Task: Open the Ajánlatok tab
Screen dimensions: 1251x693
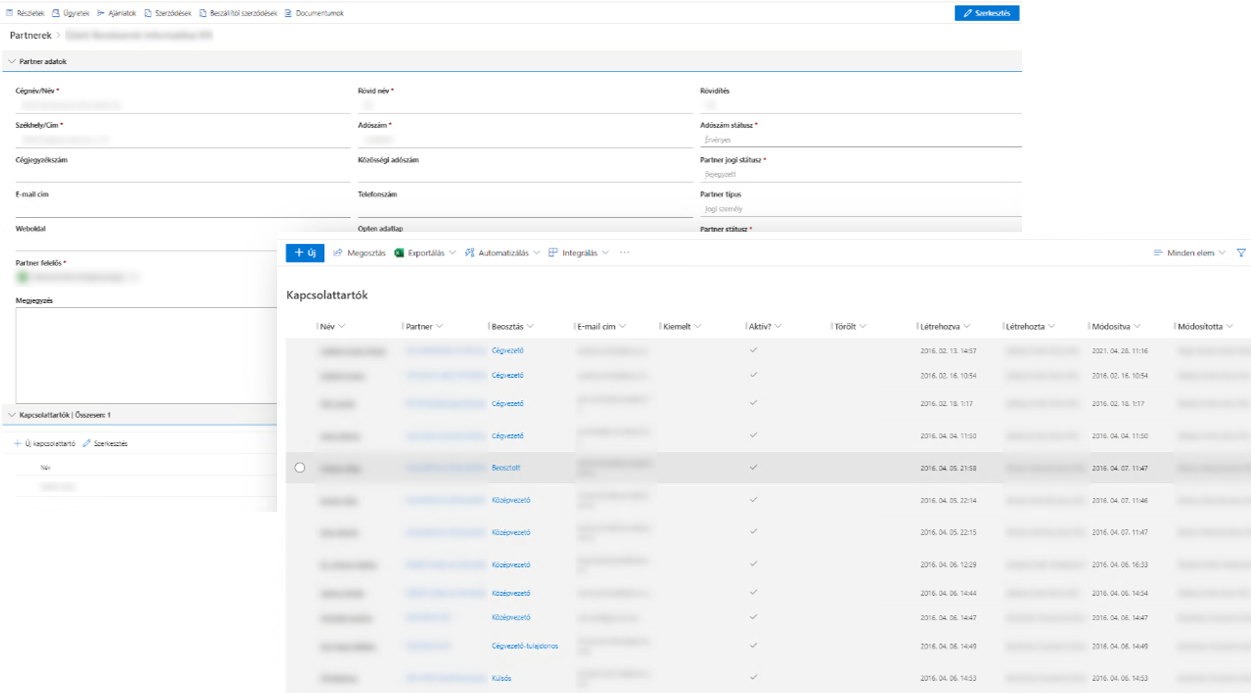Action: 116,13
